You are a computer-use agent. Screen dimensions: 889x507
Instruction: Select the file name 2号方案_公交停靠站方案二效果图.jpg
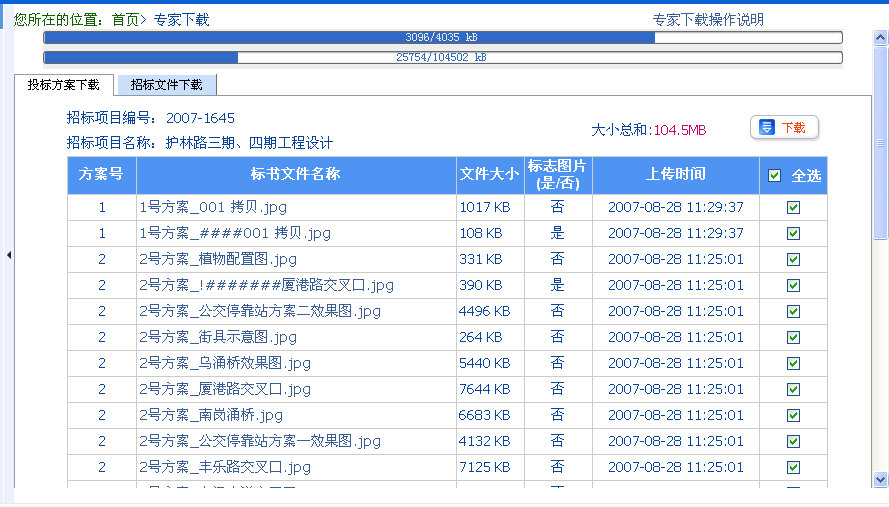(x=260, y=312)
